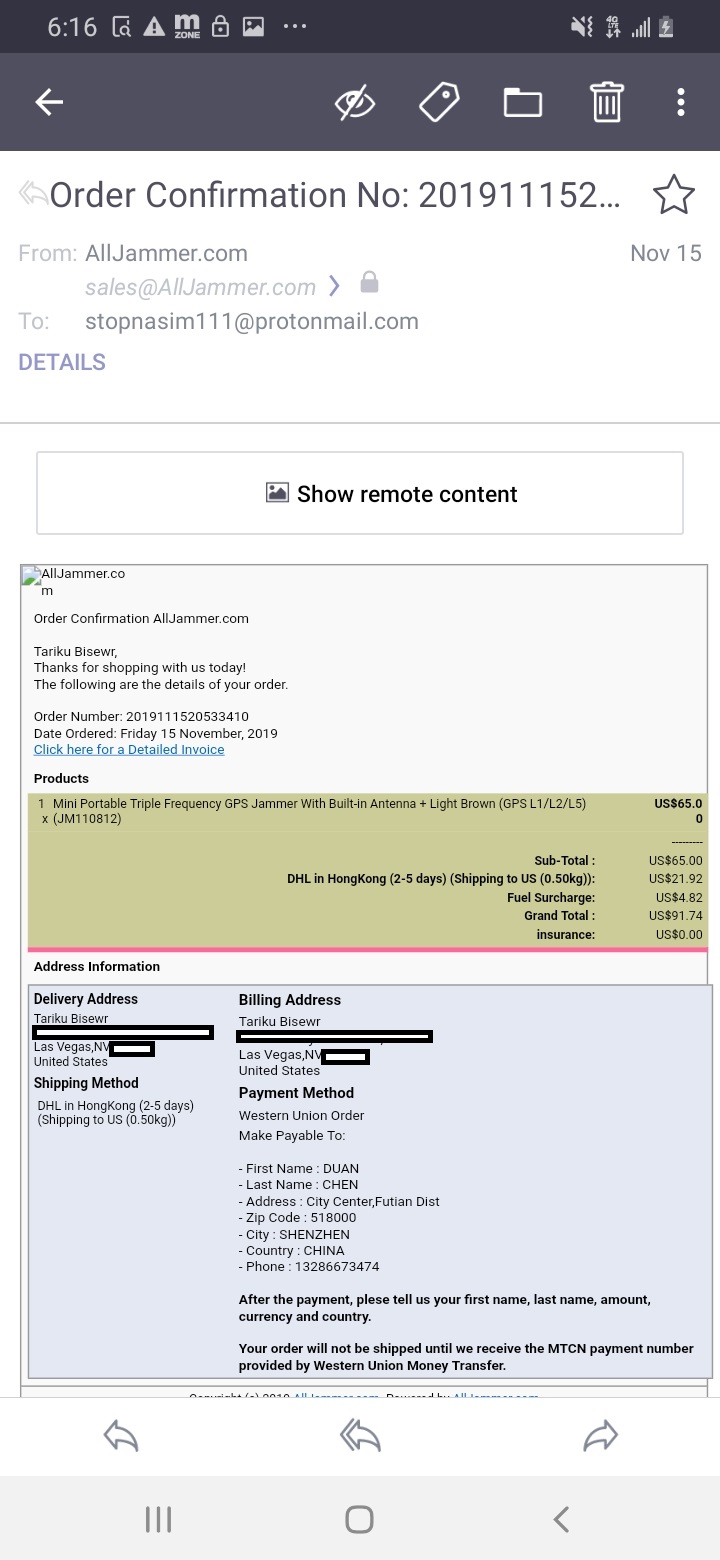The image size is (720, 1560).
Task: Tap Order Number 2019111520533410 text
Action: pos(141,717)
